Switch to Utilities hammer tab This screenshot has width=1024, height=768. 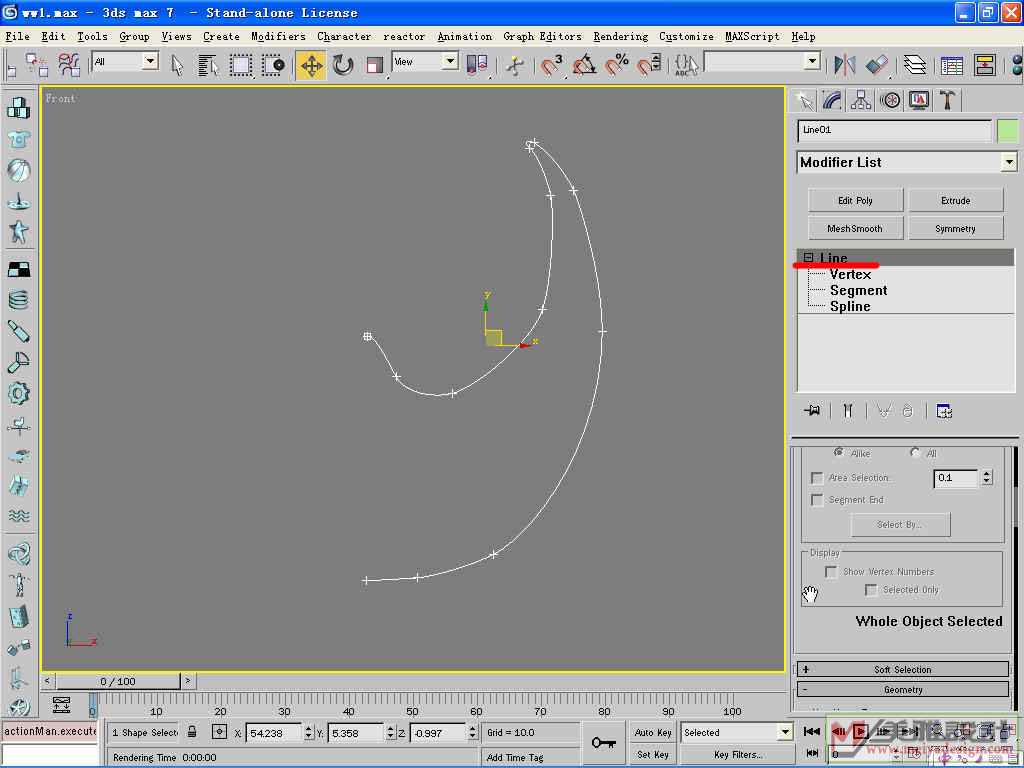click(947, 101)
